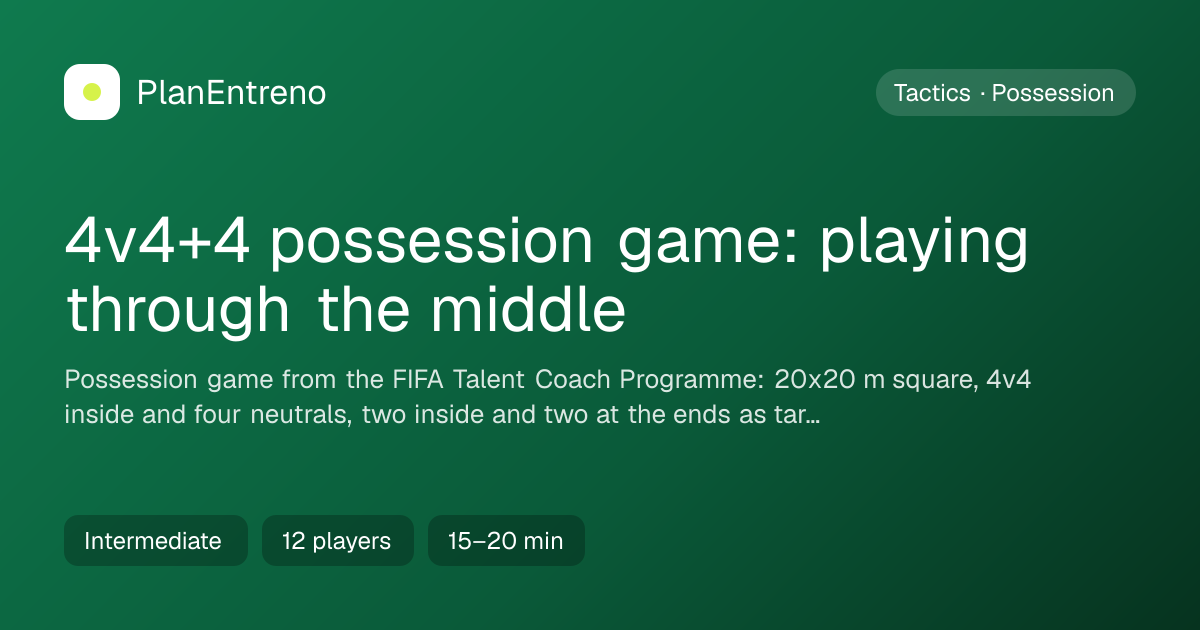Click the 12 players badge
The image size is (1200, 630).
(337, 541)
